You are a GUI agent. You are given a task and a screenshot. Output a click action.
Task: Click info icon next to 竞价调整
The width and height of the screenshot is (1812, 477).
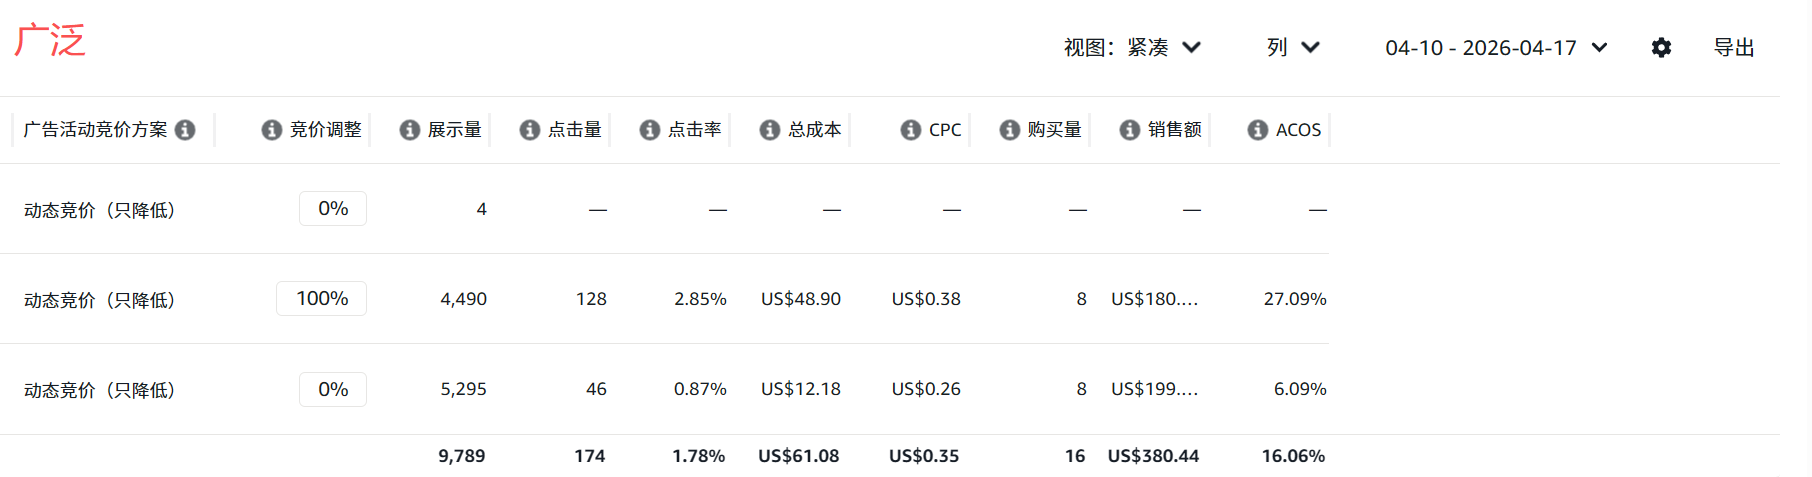pyautogui.click(x=271, y=130)
